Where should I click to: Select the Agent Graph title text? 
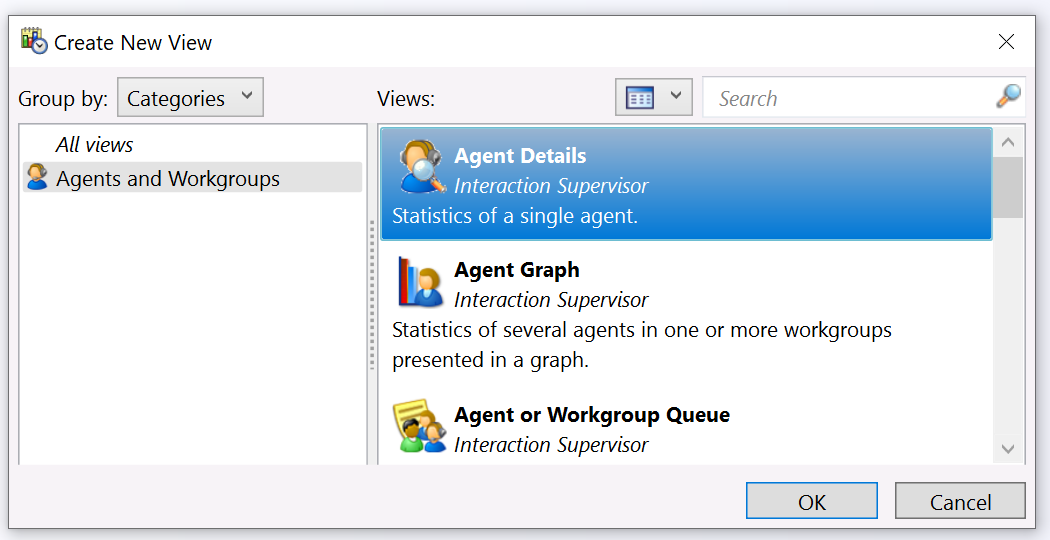pos(517,270)
